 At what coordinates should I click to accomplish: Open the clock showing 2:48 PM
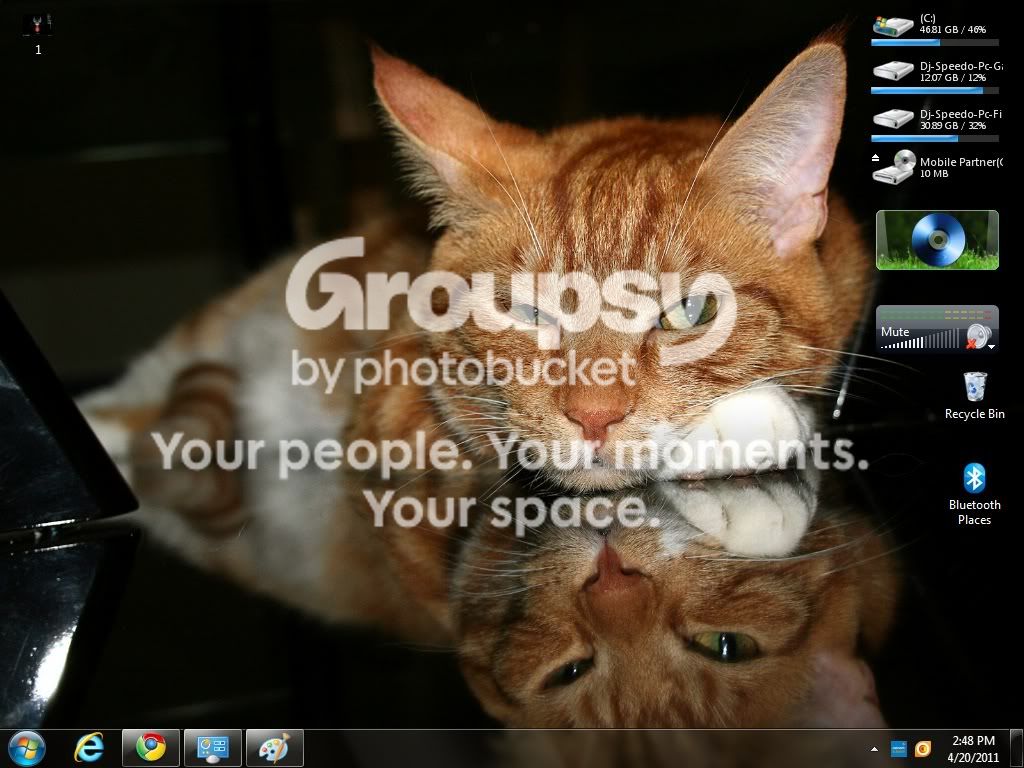(973, 749)
